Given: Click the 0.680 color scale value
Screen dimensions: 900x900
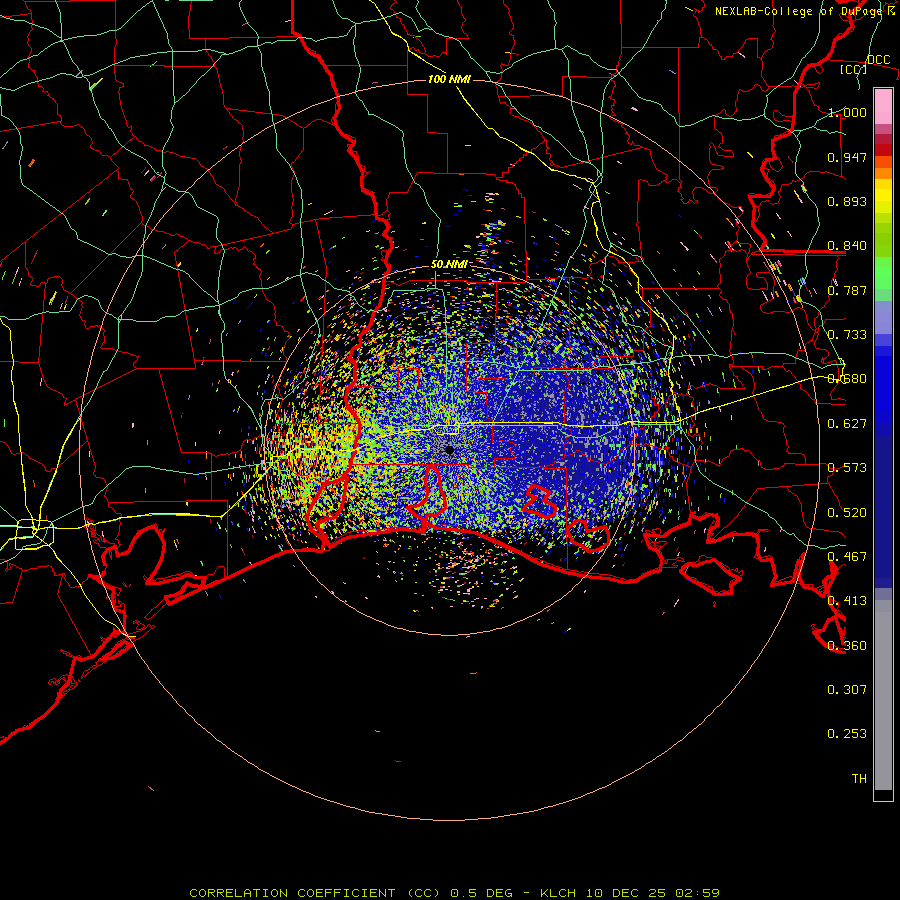Looking at the screenshot, I should click(x=847, y=379).
